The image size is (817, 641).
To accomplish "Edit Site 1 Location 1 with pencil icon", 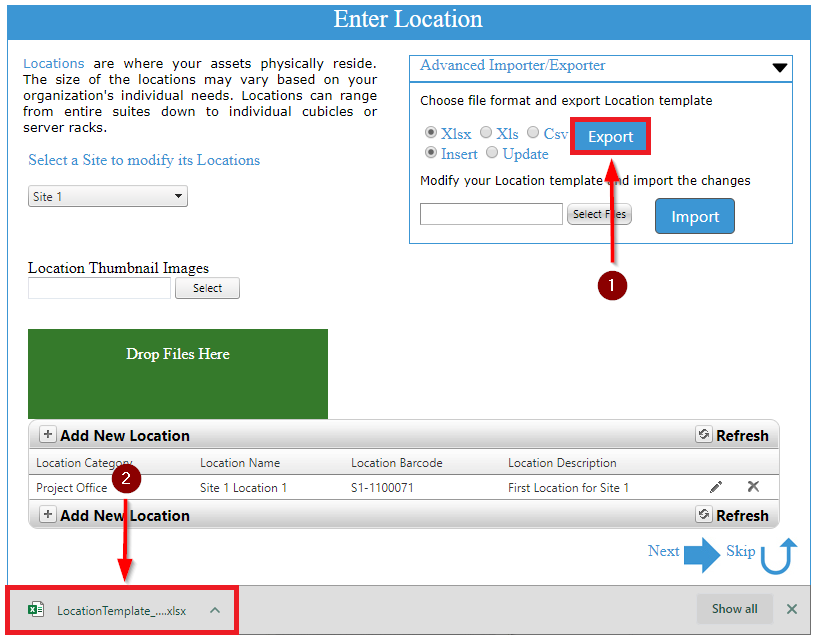I will point(716,487).
